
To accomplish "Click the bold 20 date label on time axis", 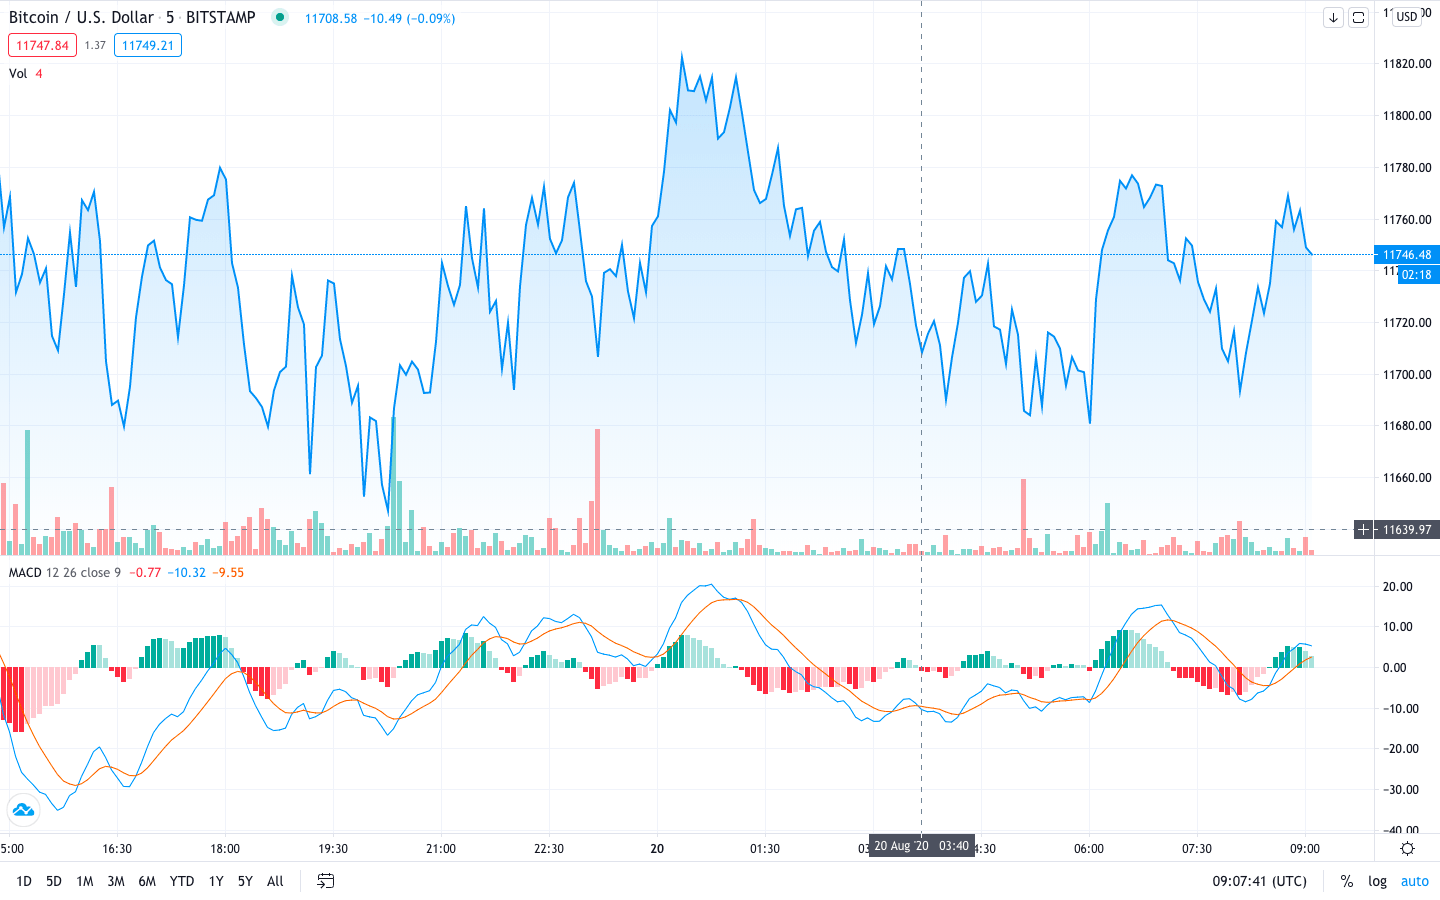I will pos(657,848).
